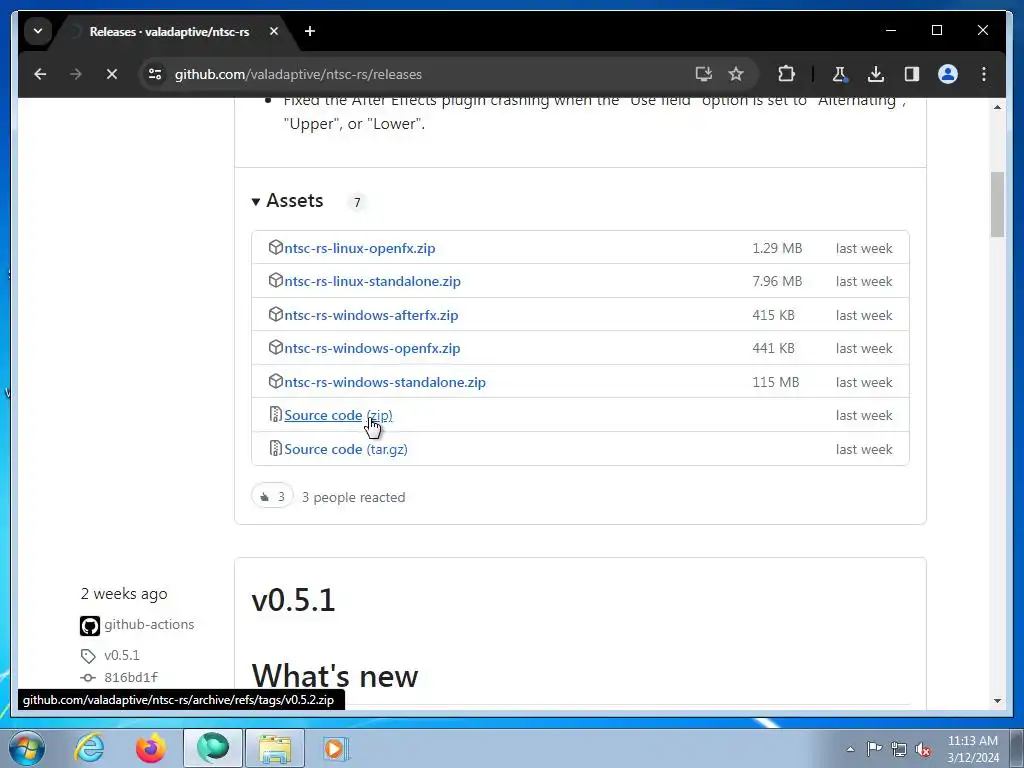
Task: Download ntsc-rs-windows-standalone.zip
Action: click(385, 382)
